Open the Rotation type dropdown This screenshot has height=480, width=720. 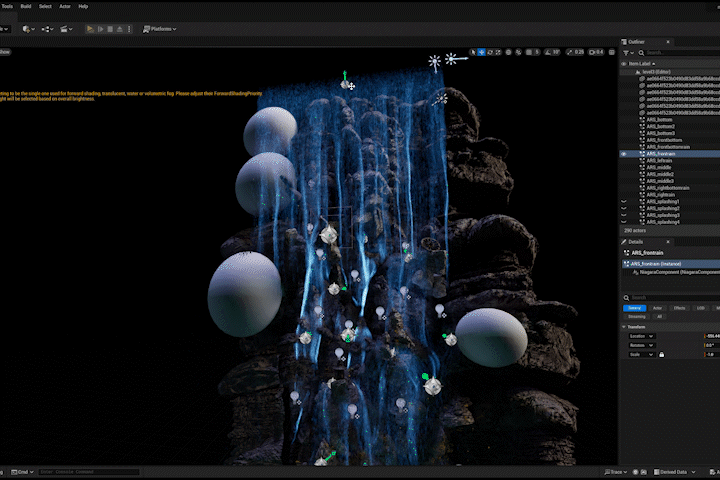(x=641, y=345)
